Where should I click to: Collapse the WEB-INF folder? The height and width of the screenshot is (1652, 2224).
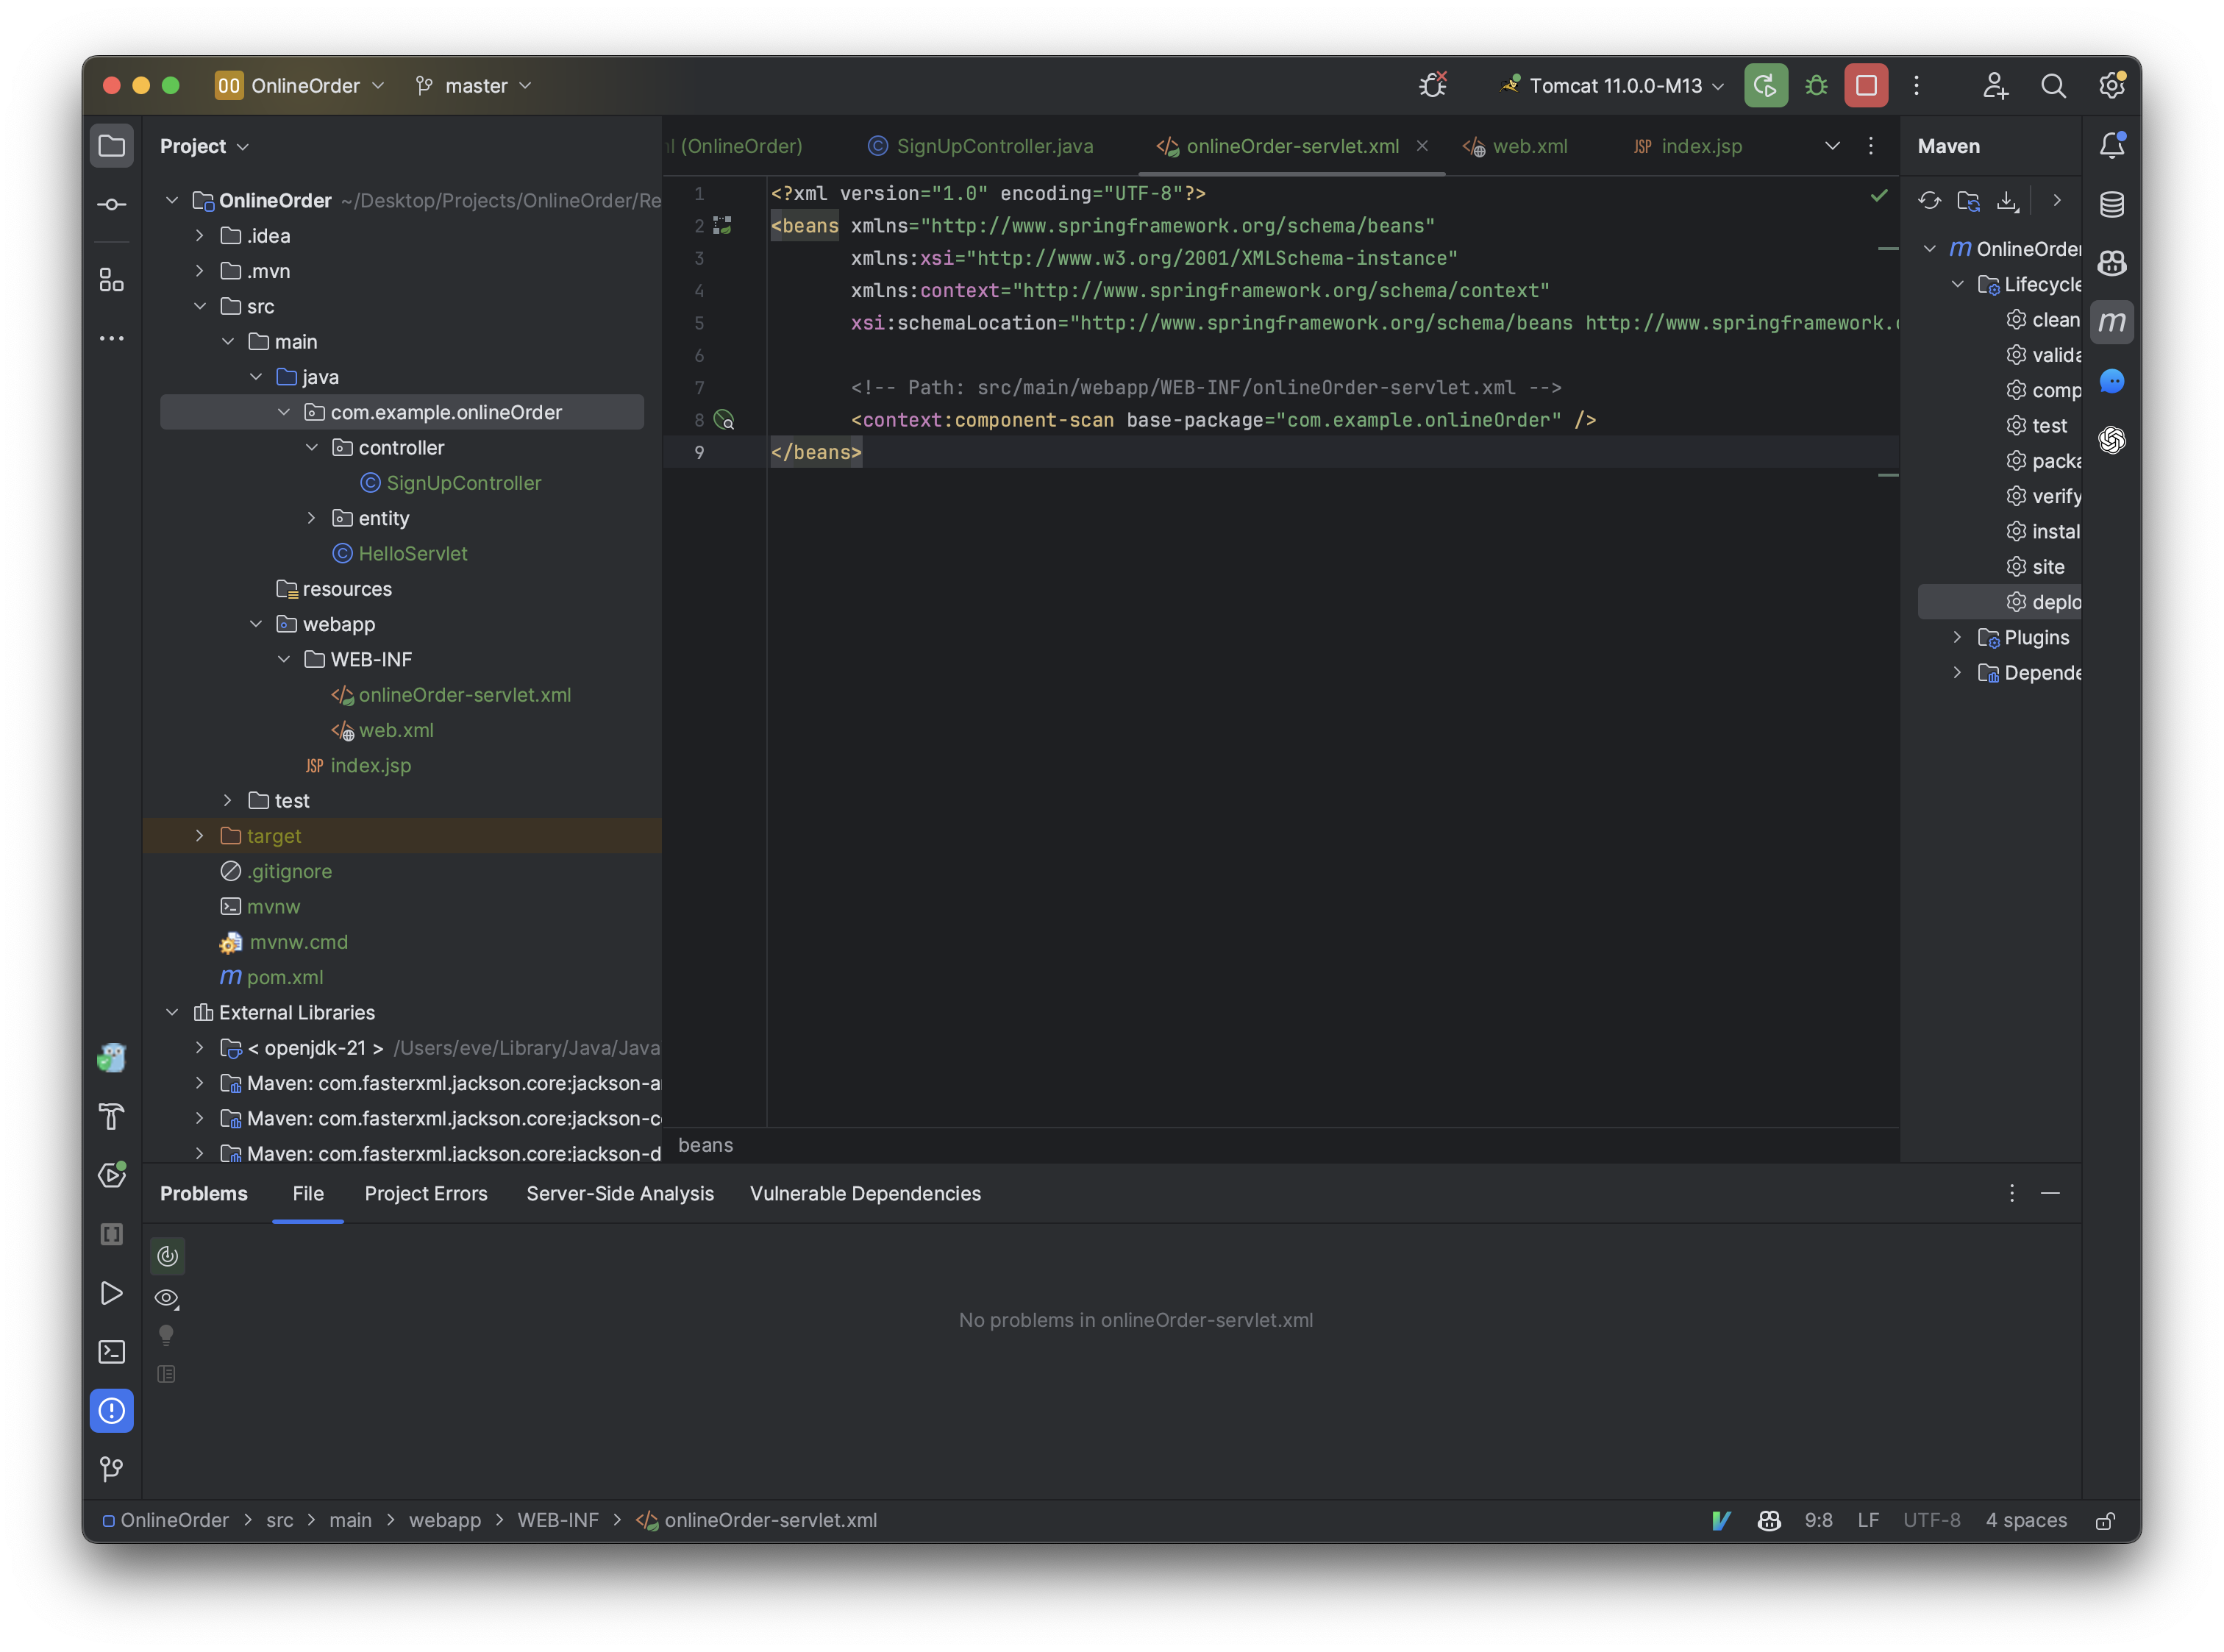(x=285, y=659)
